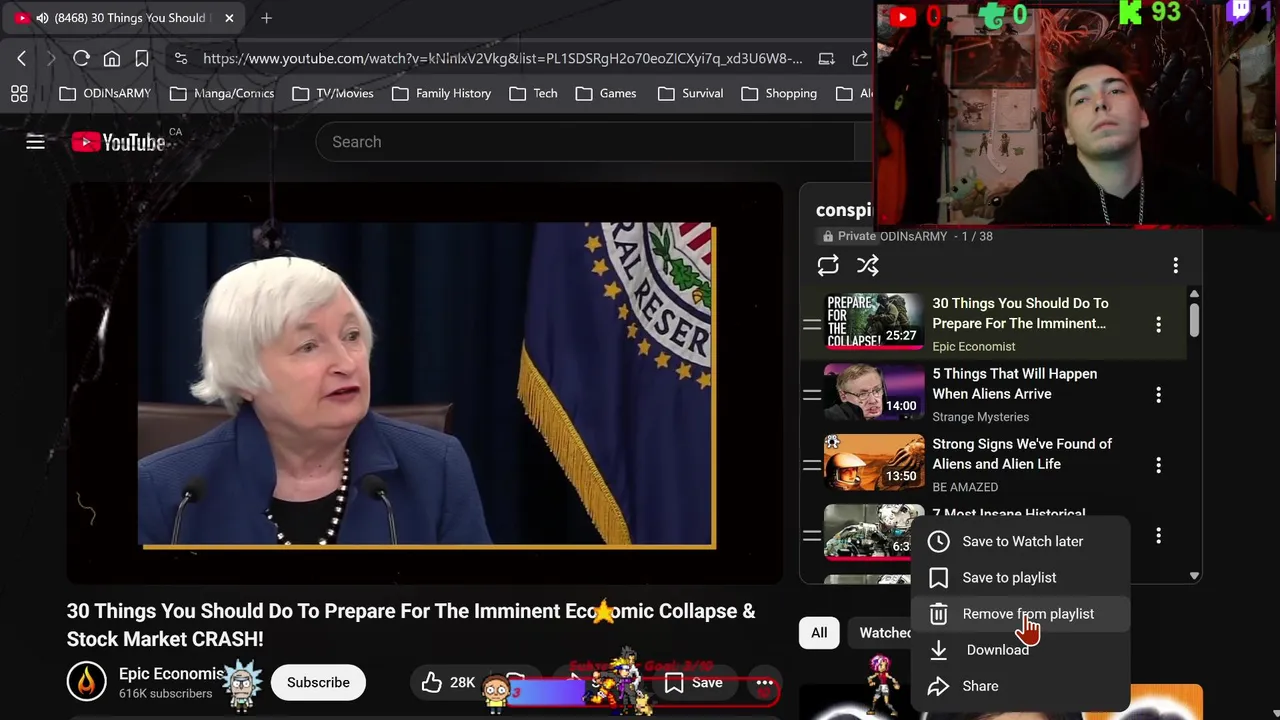
Task: Open the YouTube hamburger guide menu
Action: [35, 142]
